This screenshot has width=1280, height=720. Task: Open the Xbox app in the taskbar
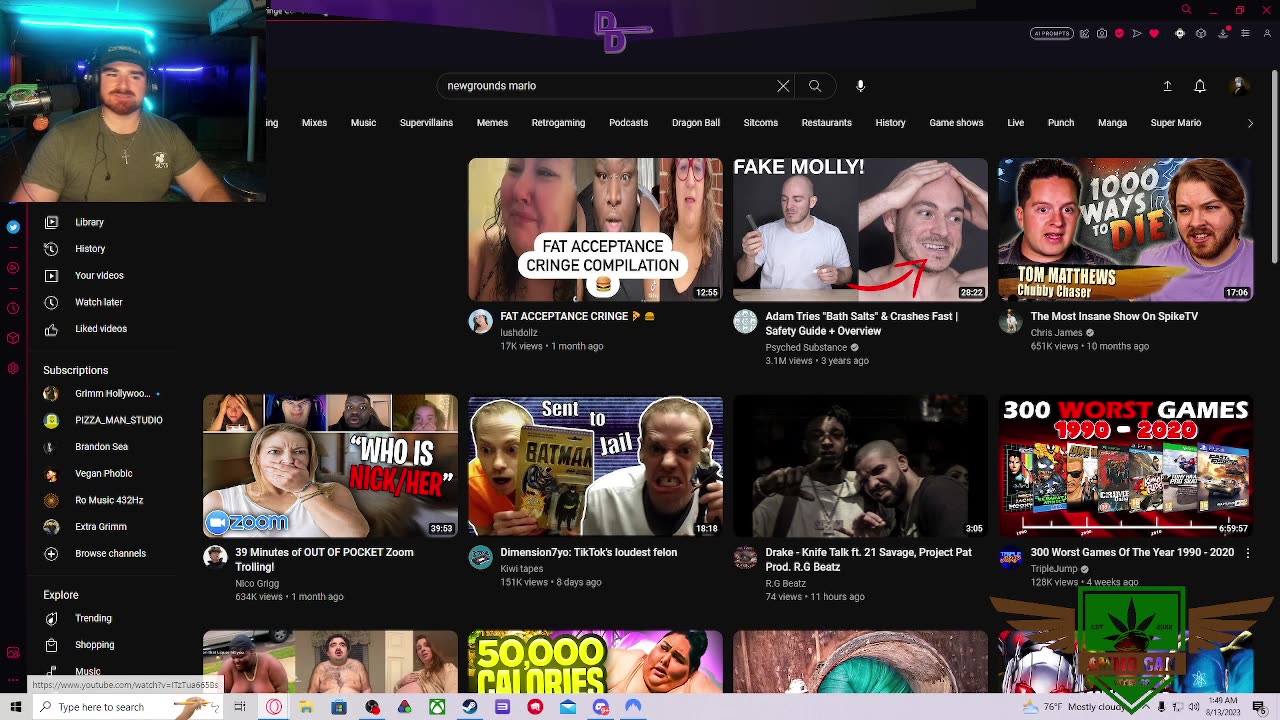(x=437, y=707)
